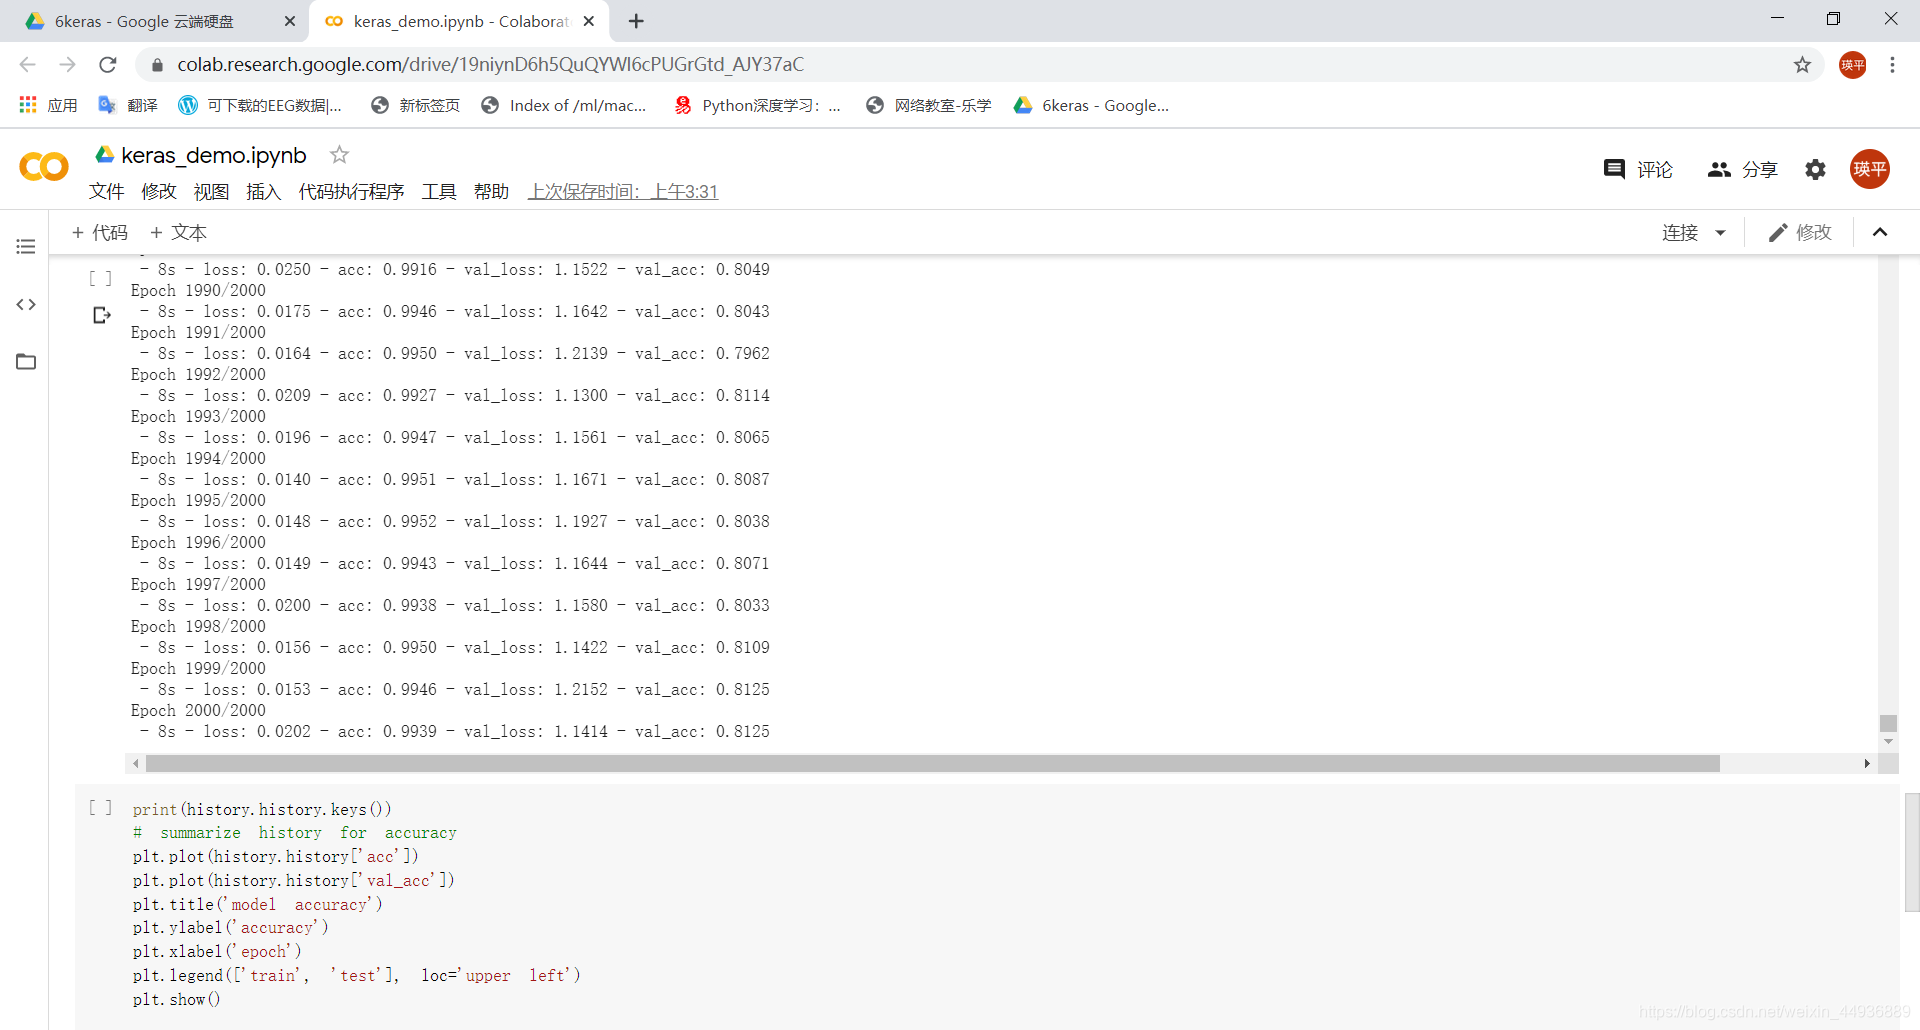The height and width of the screenshot is (1030, 1920).
Task: Click the address bar URL
Action: coord(490,65)
